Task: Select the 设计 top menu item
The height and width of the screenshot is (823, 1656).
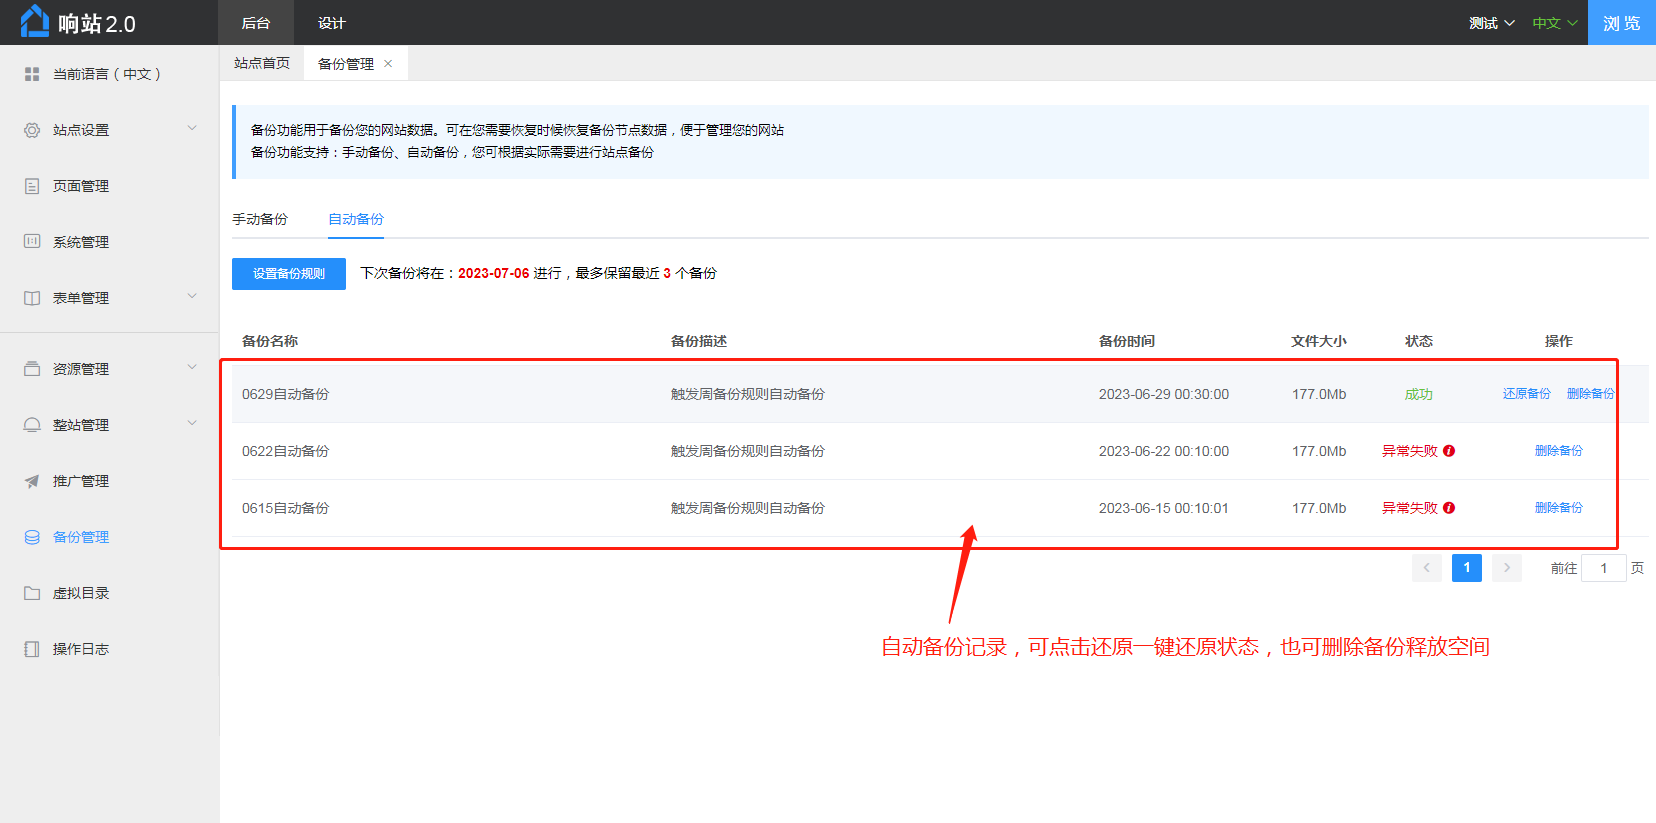Action: 331,23
